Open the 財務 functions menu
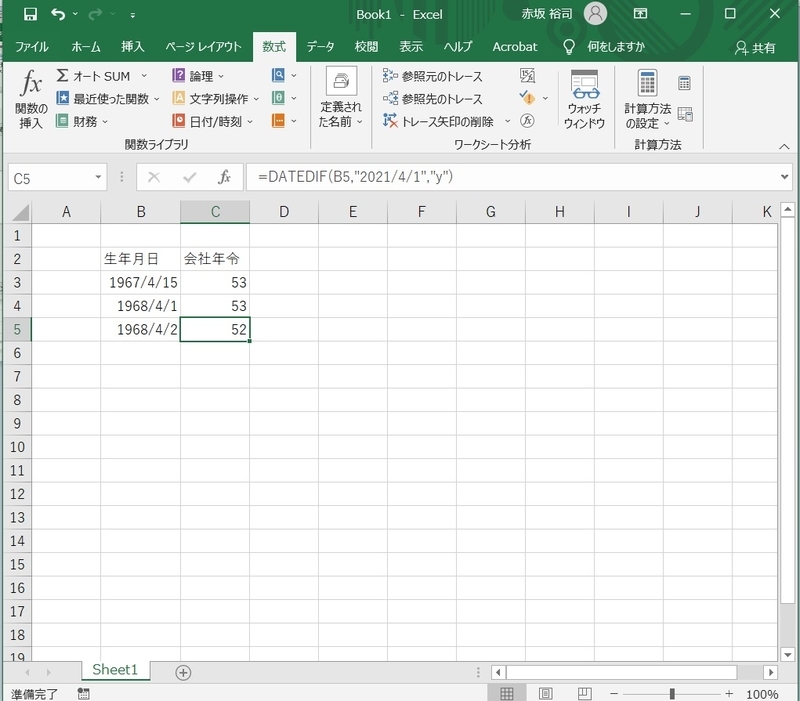The image size is (800, 701). click(x=82, y=121)
